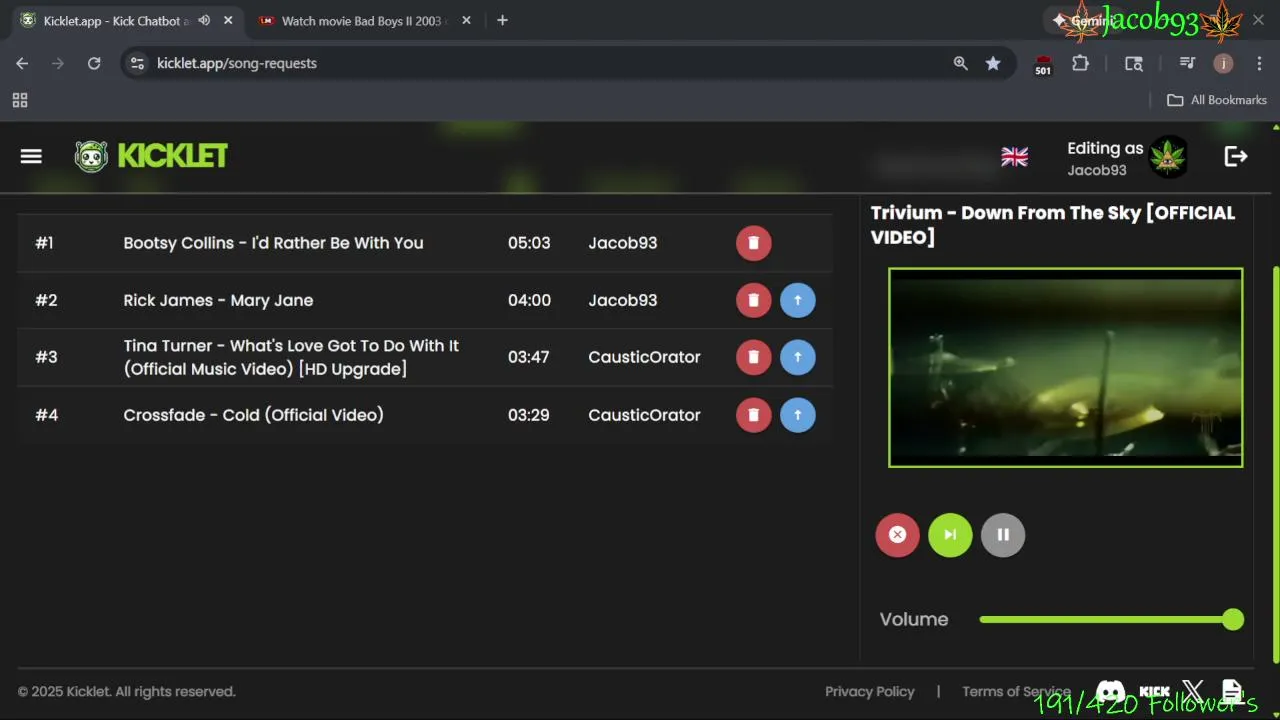Skip to the next song
The height and width of the screenshot is (720, 1280).
click(950, 535)
